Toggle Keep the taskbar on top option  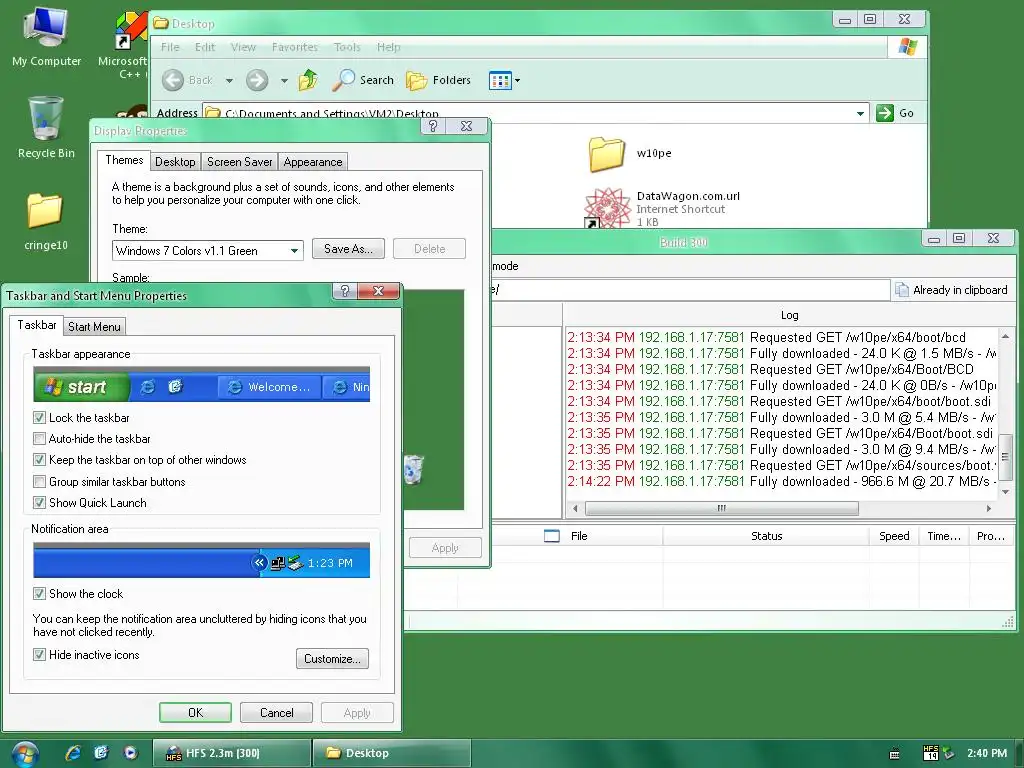click(39, 460)
